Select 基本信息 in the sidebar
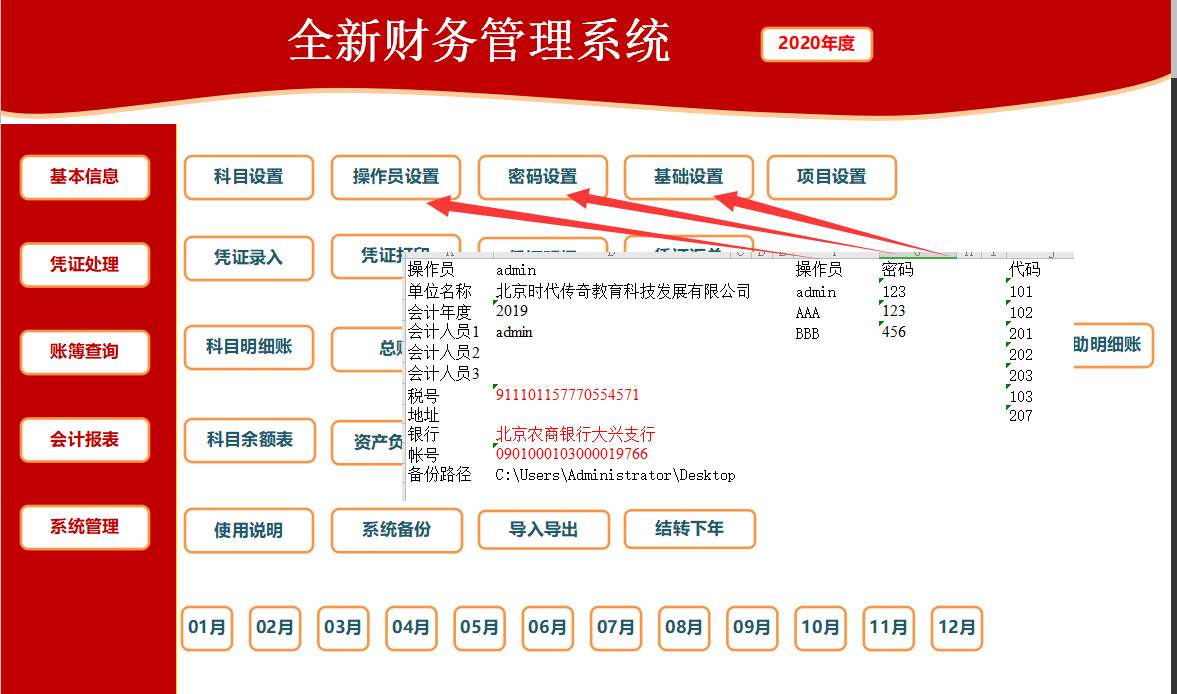The width and height of the screenshot is (1177, 694). (84, 177)
